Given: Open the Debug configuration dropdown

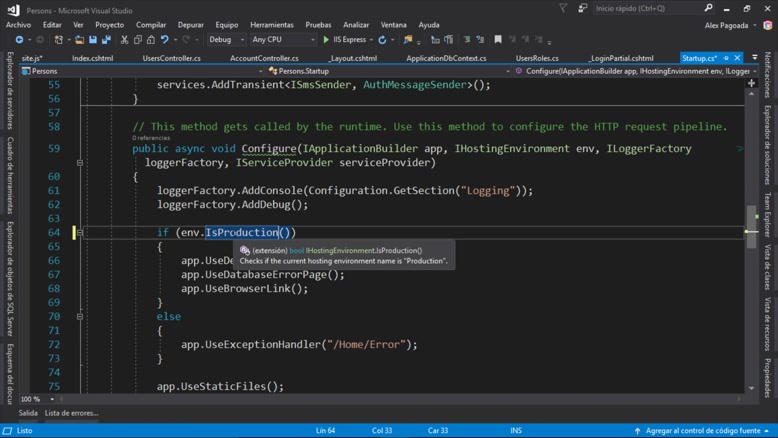Looking at the screenshot, I should [226, 40].
